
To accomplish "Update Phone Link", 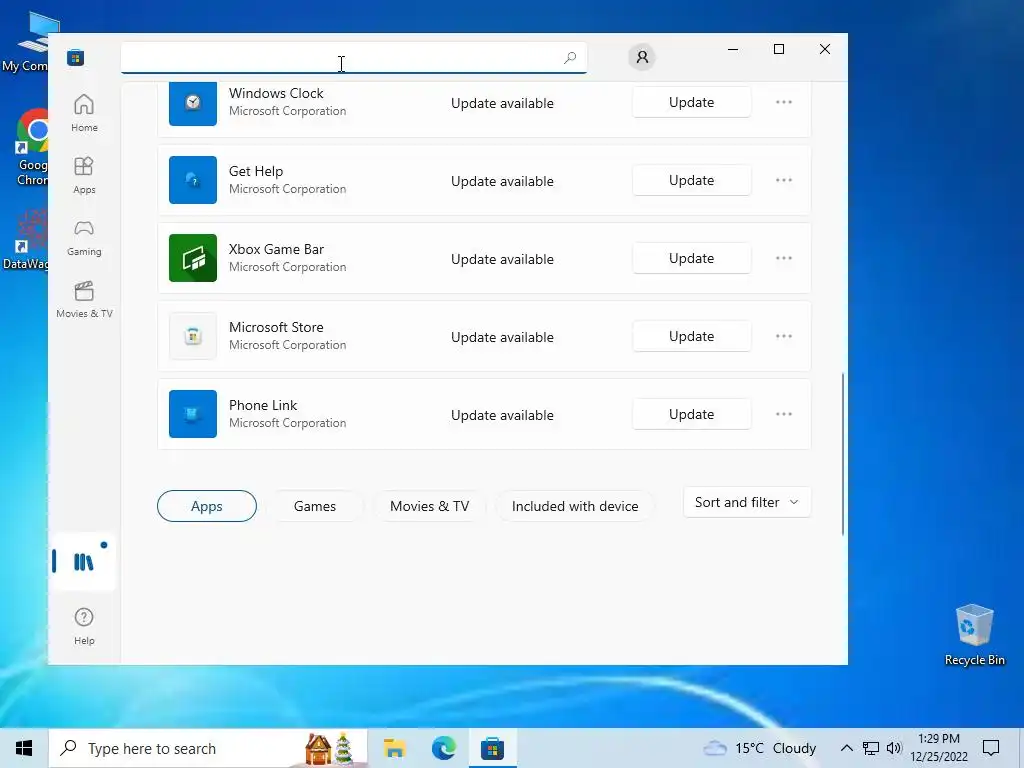I will coord(692,414).
